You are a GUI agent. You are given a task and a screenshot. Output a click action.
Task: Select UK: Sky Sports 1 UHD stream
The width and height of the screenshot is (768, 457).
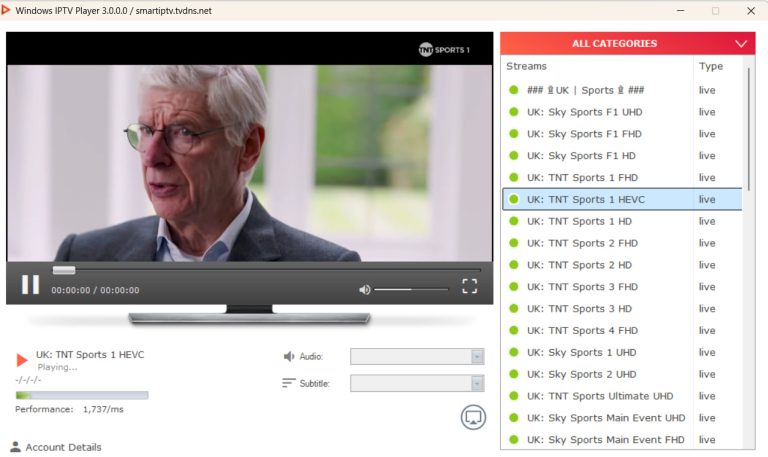[622, 352]
